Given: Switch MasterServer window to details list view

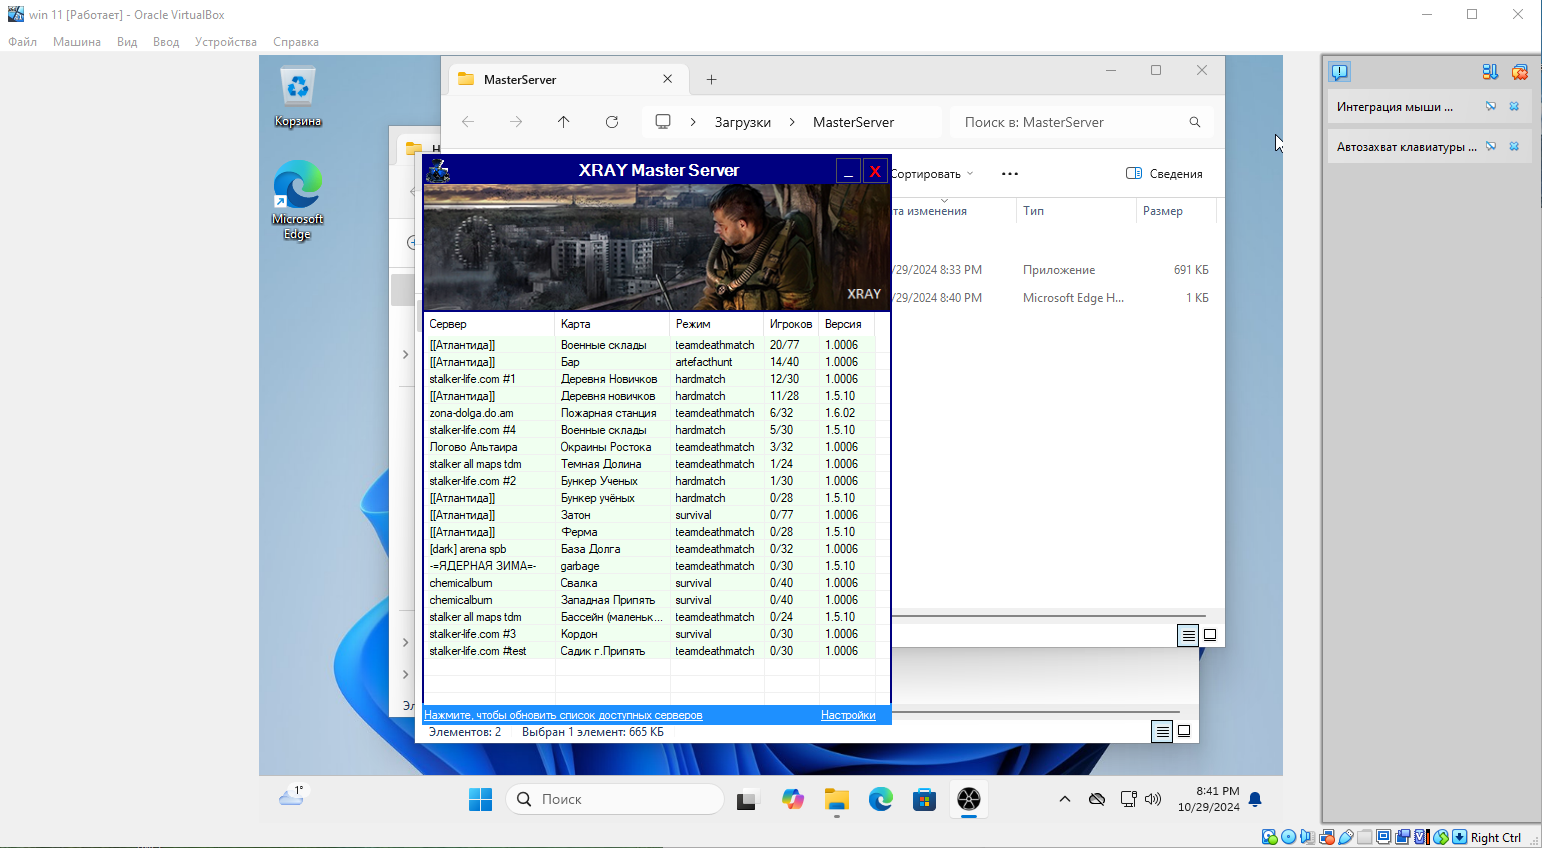Looking at the screenshot, I should [1188, 635].
